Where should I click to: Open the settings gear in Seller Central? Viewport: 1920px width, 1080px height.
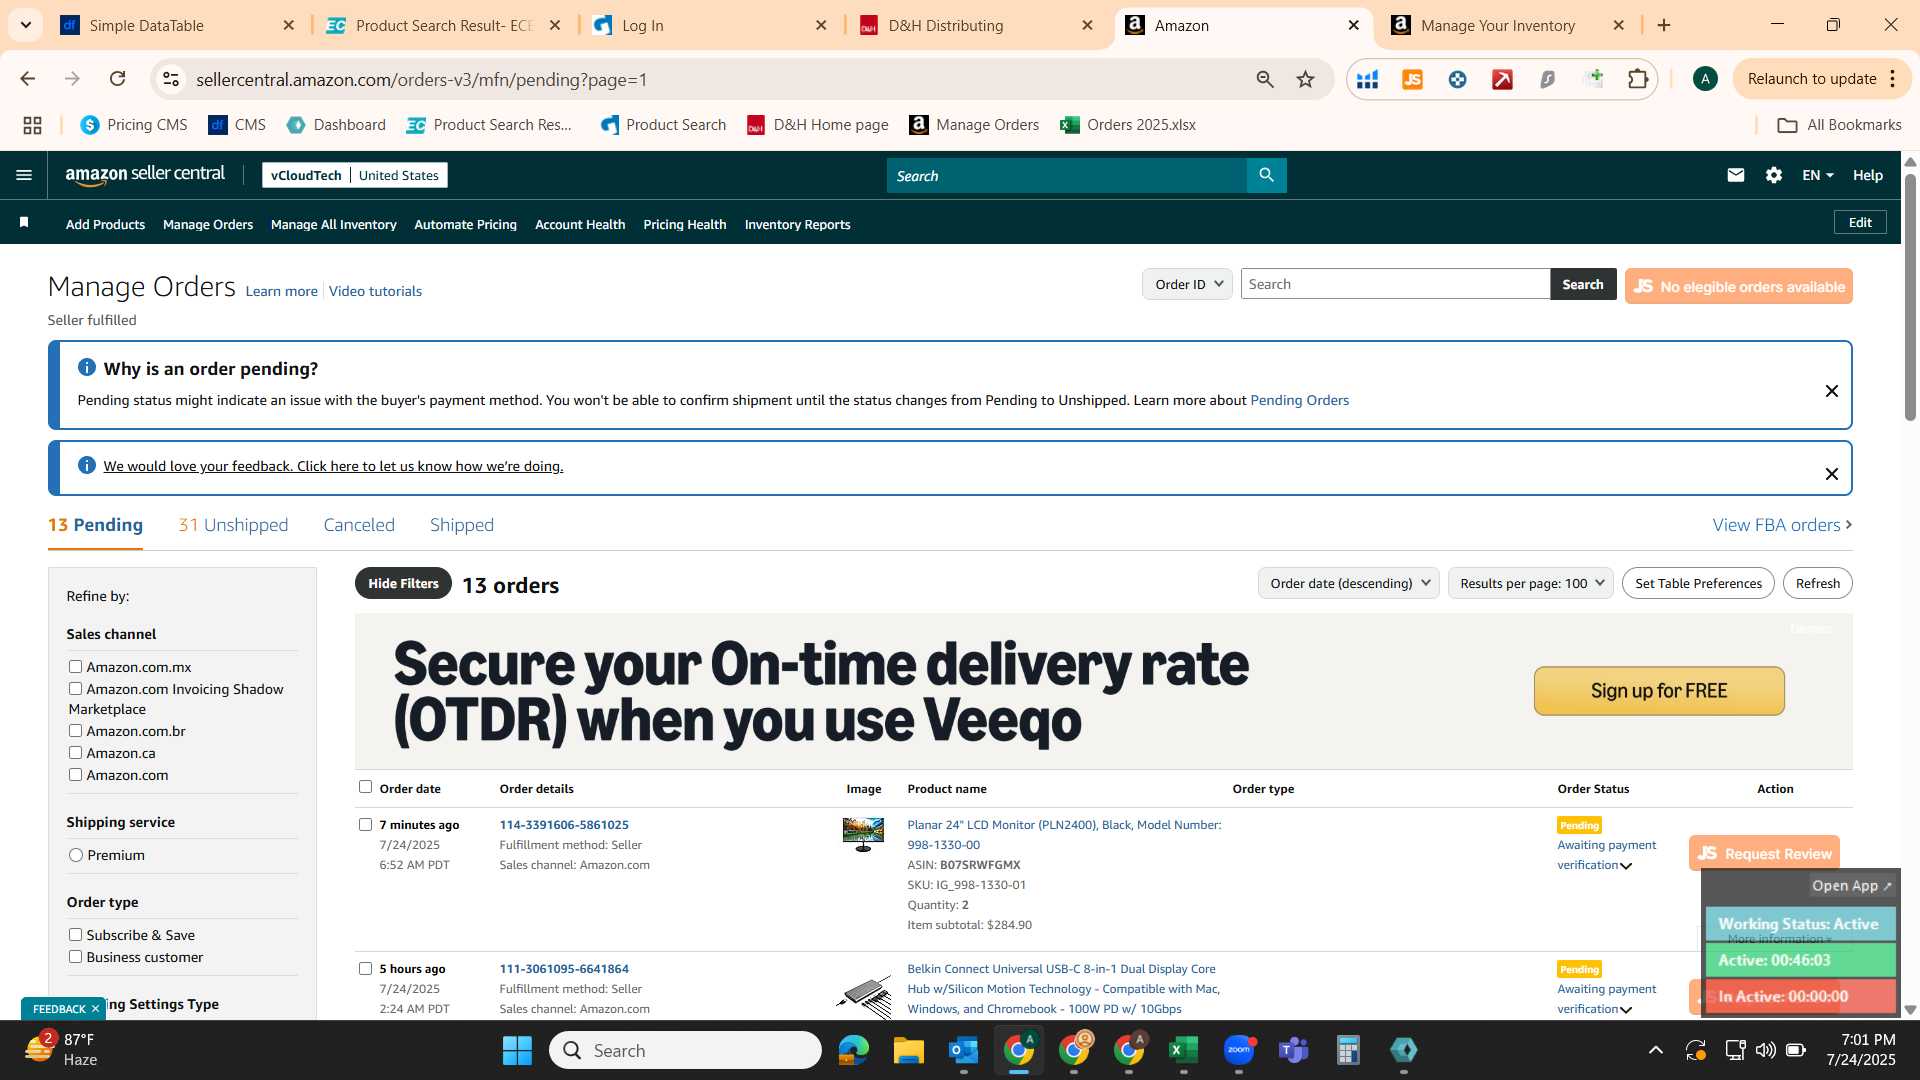1774,175
